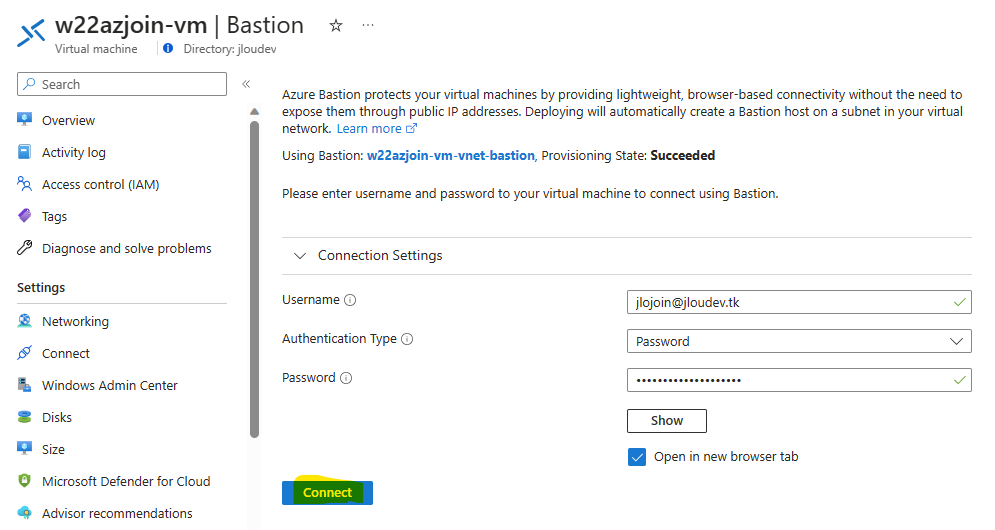
Task: Click the Diagnose wrench icon
Action: [x=25, y=248]
